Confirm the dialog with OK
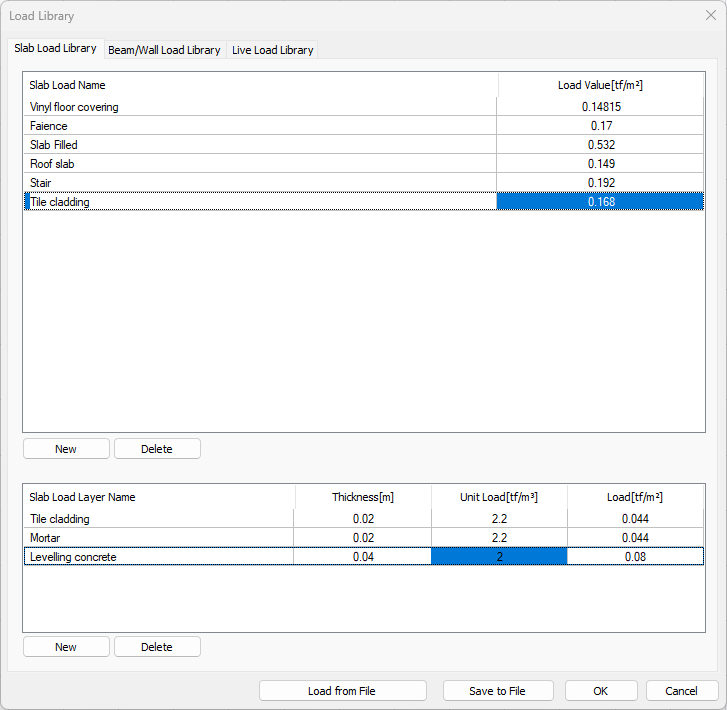Screen dimensions: 727x710 [600, 691]
